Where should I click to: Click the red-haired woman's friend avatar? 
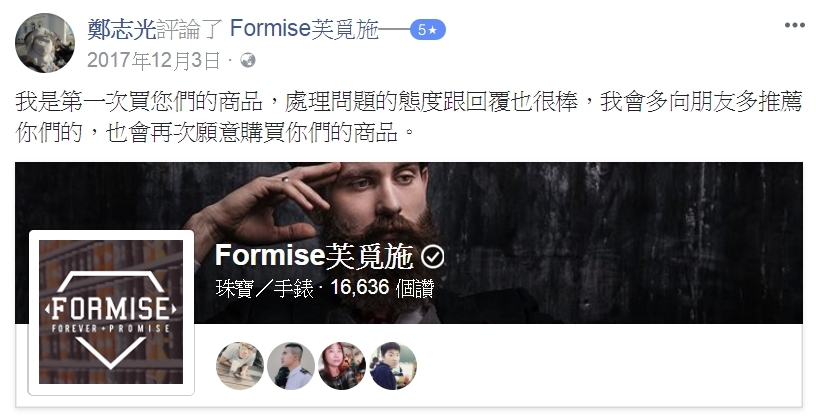pos(342,366)
